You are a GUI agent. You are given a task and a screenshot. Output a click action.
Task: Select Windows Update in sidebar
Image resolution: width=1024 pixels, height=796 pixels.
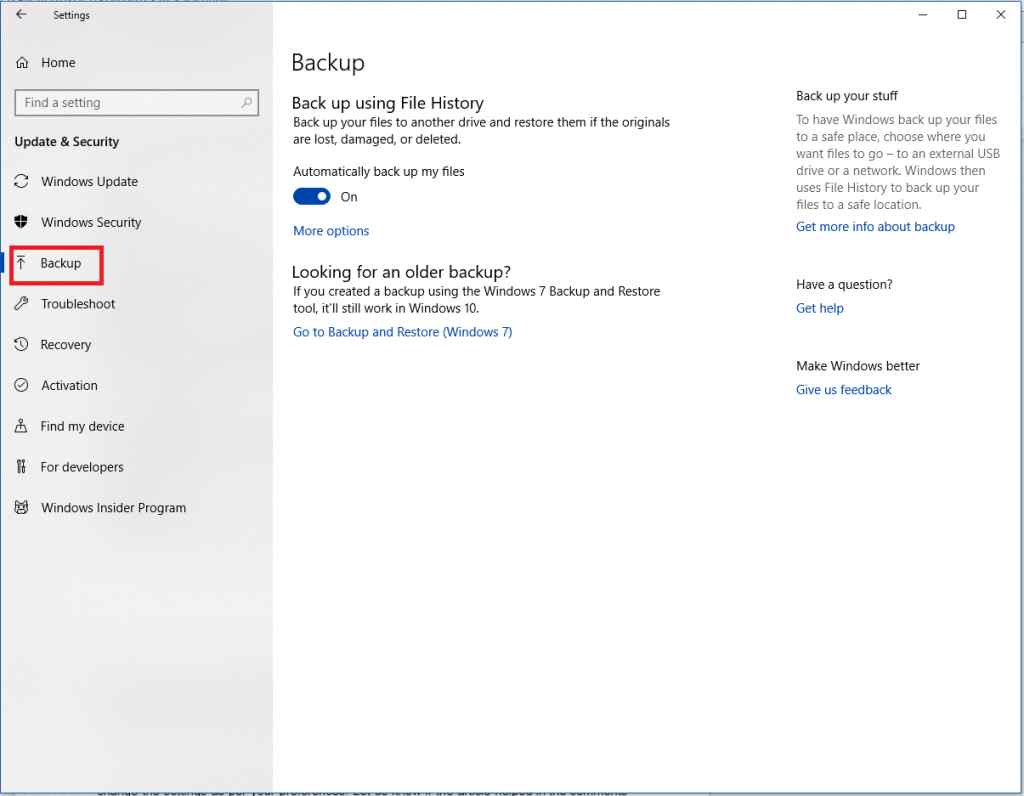[89, 182]
